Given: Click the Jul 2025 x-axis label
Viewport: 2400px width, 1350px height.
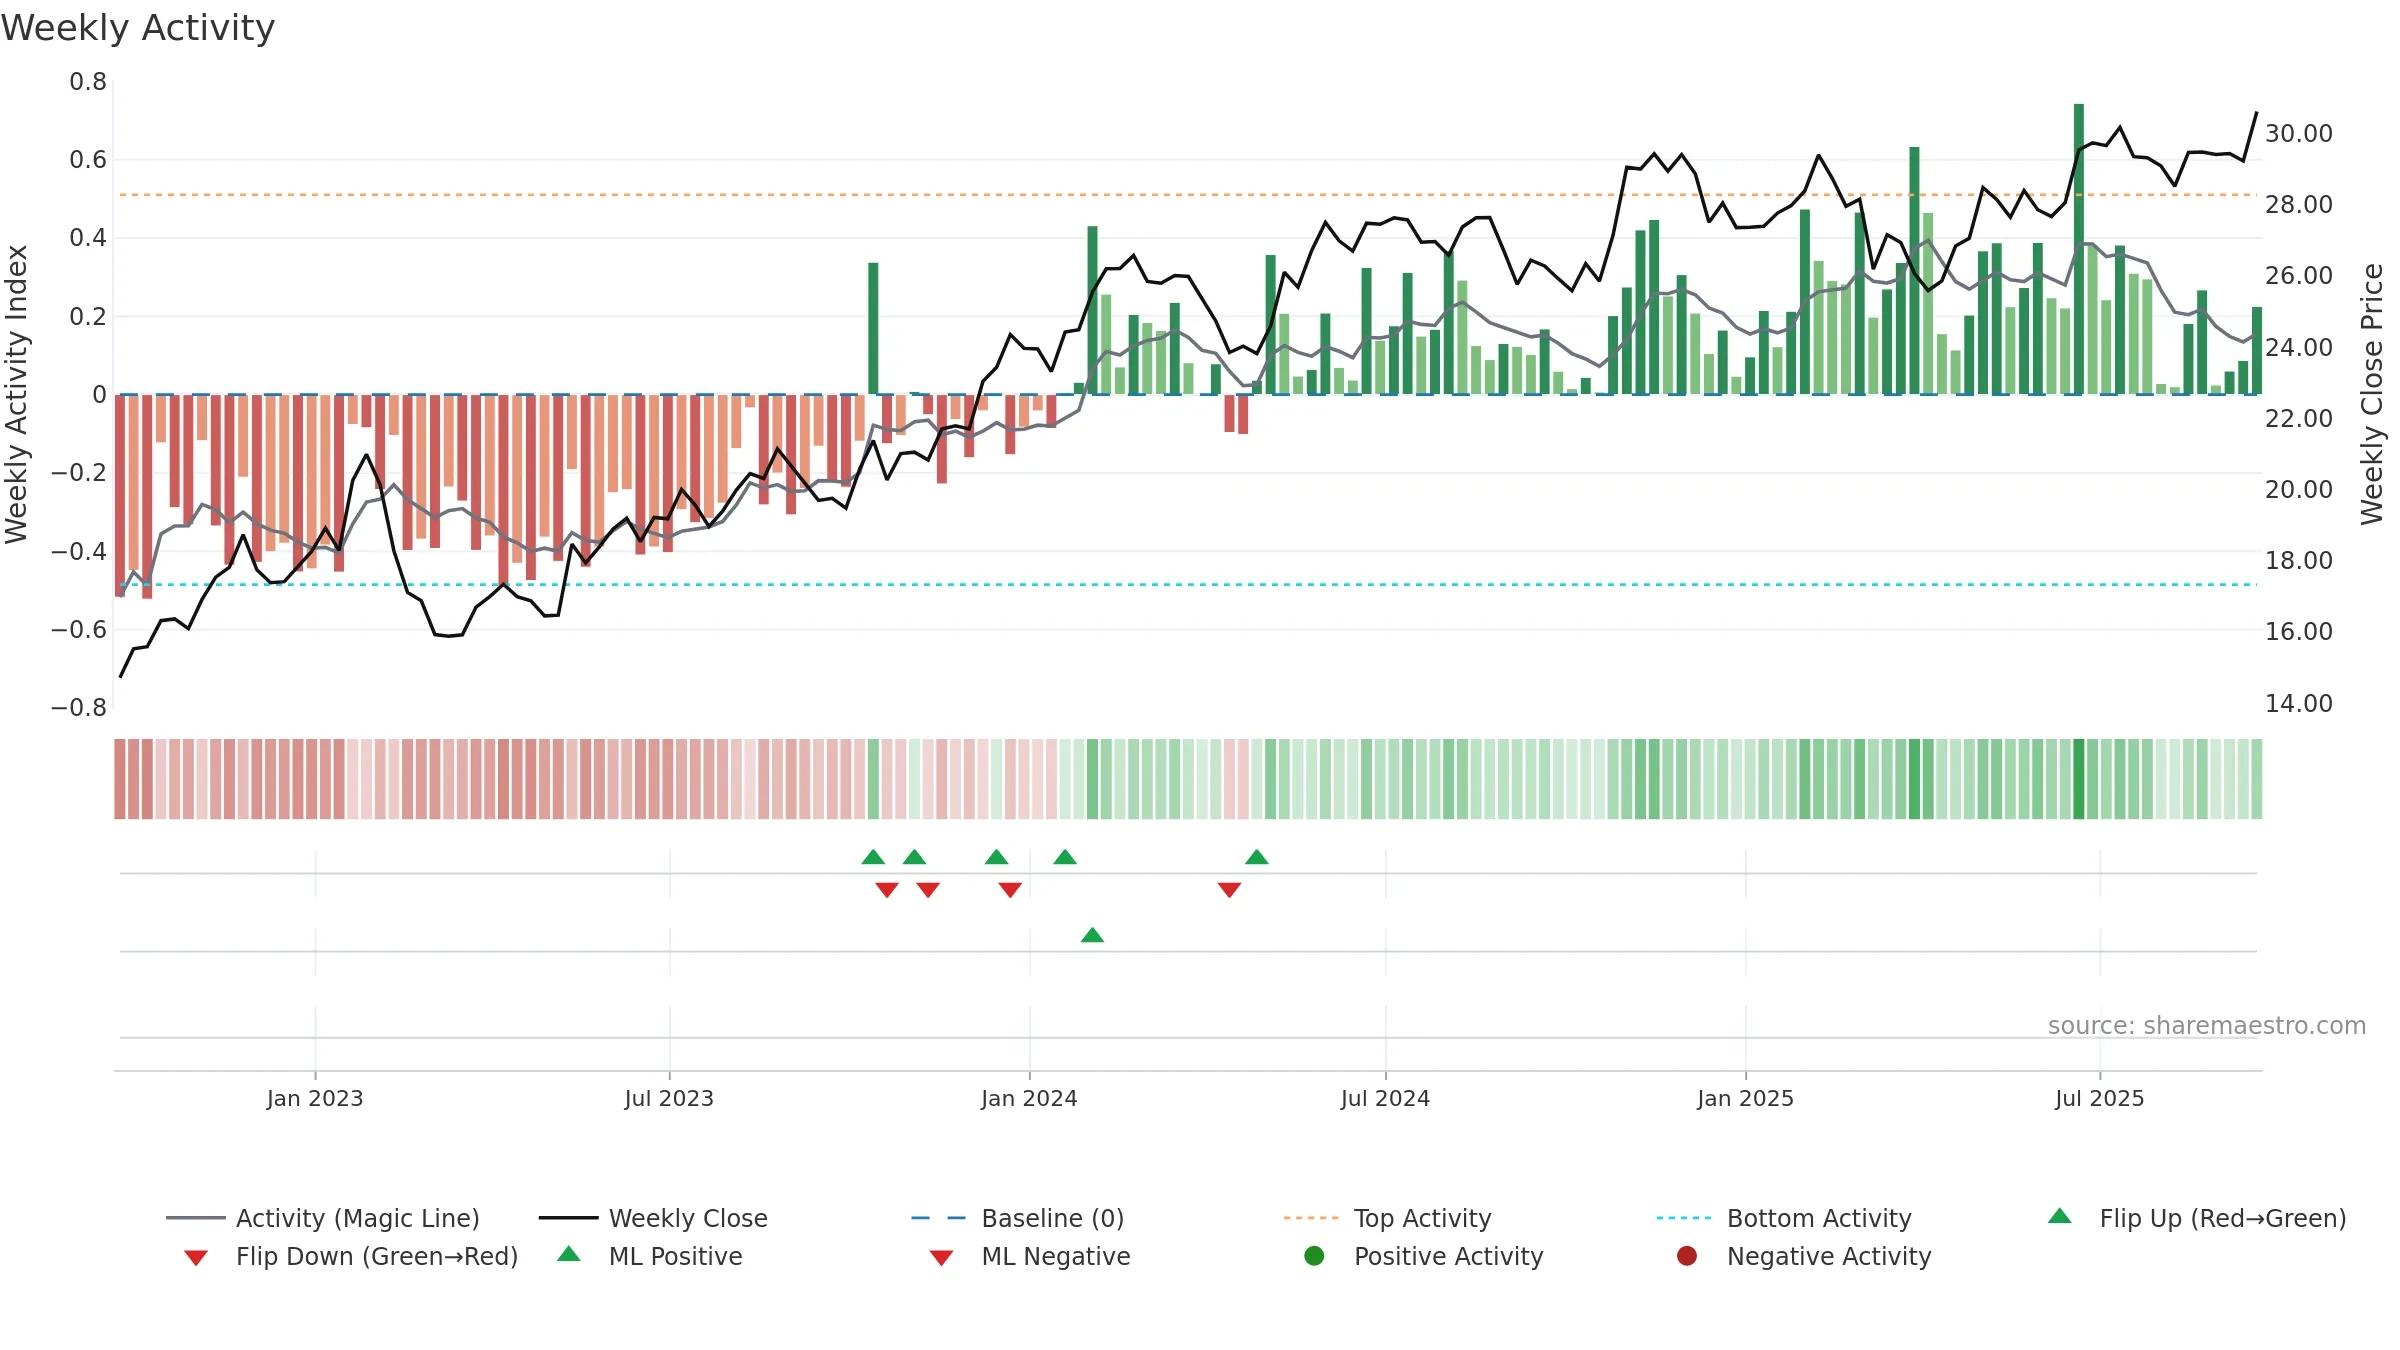Looking at the screenshot, I should point(2100,1098).
